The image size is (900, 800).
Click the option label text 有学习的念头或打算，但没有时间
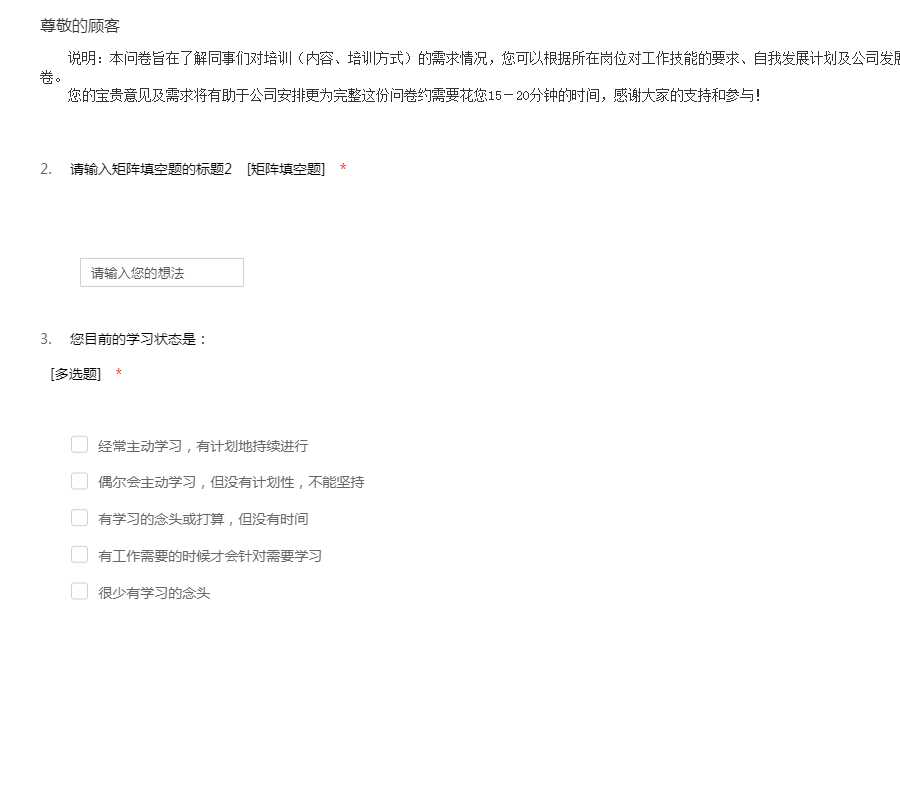pyautogui.click(x=203, y=519)
